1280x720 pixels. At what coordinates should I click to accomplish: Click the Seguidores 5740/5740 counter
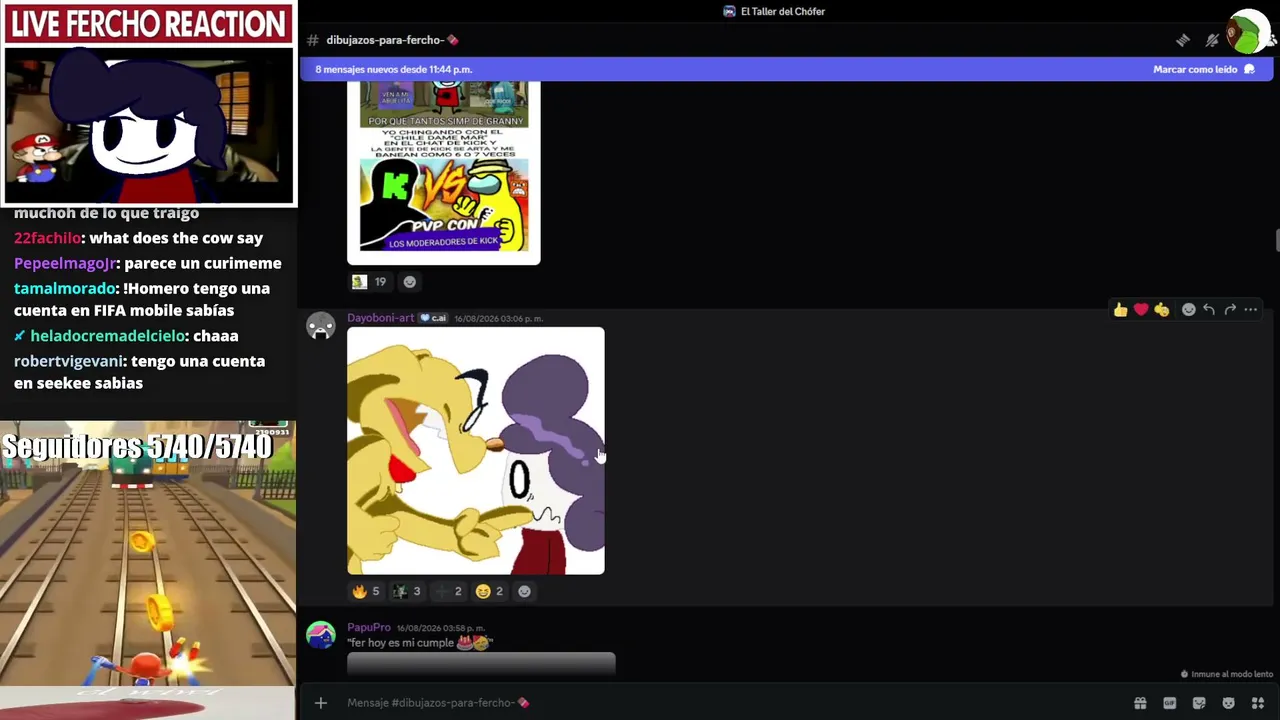point(137,447)
